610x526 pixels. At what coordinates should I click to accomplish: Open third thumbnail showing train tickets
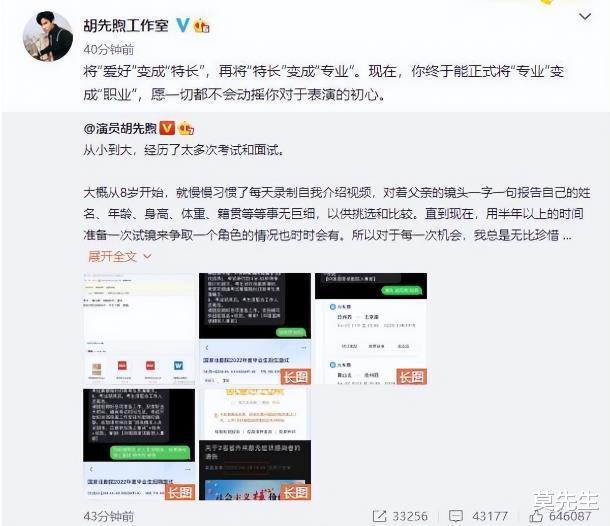[x=371, y=329]
